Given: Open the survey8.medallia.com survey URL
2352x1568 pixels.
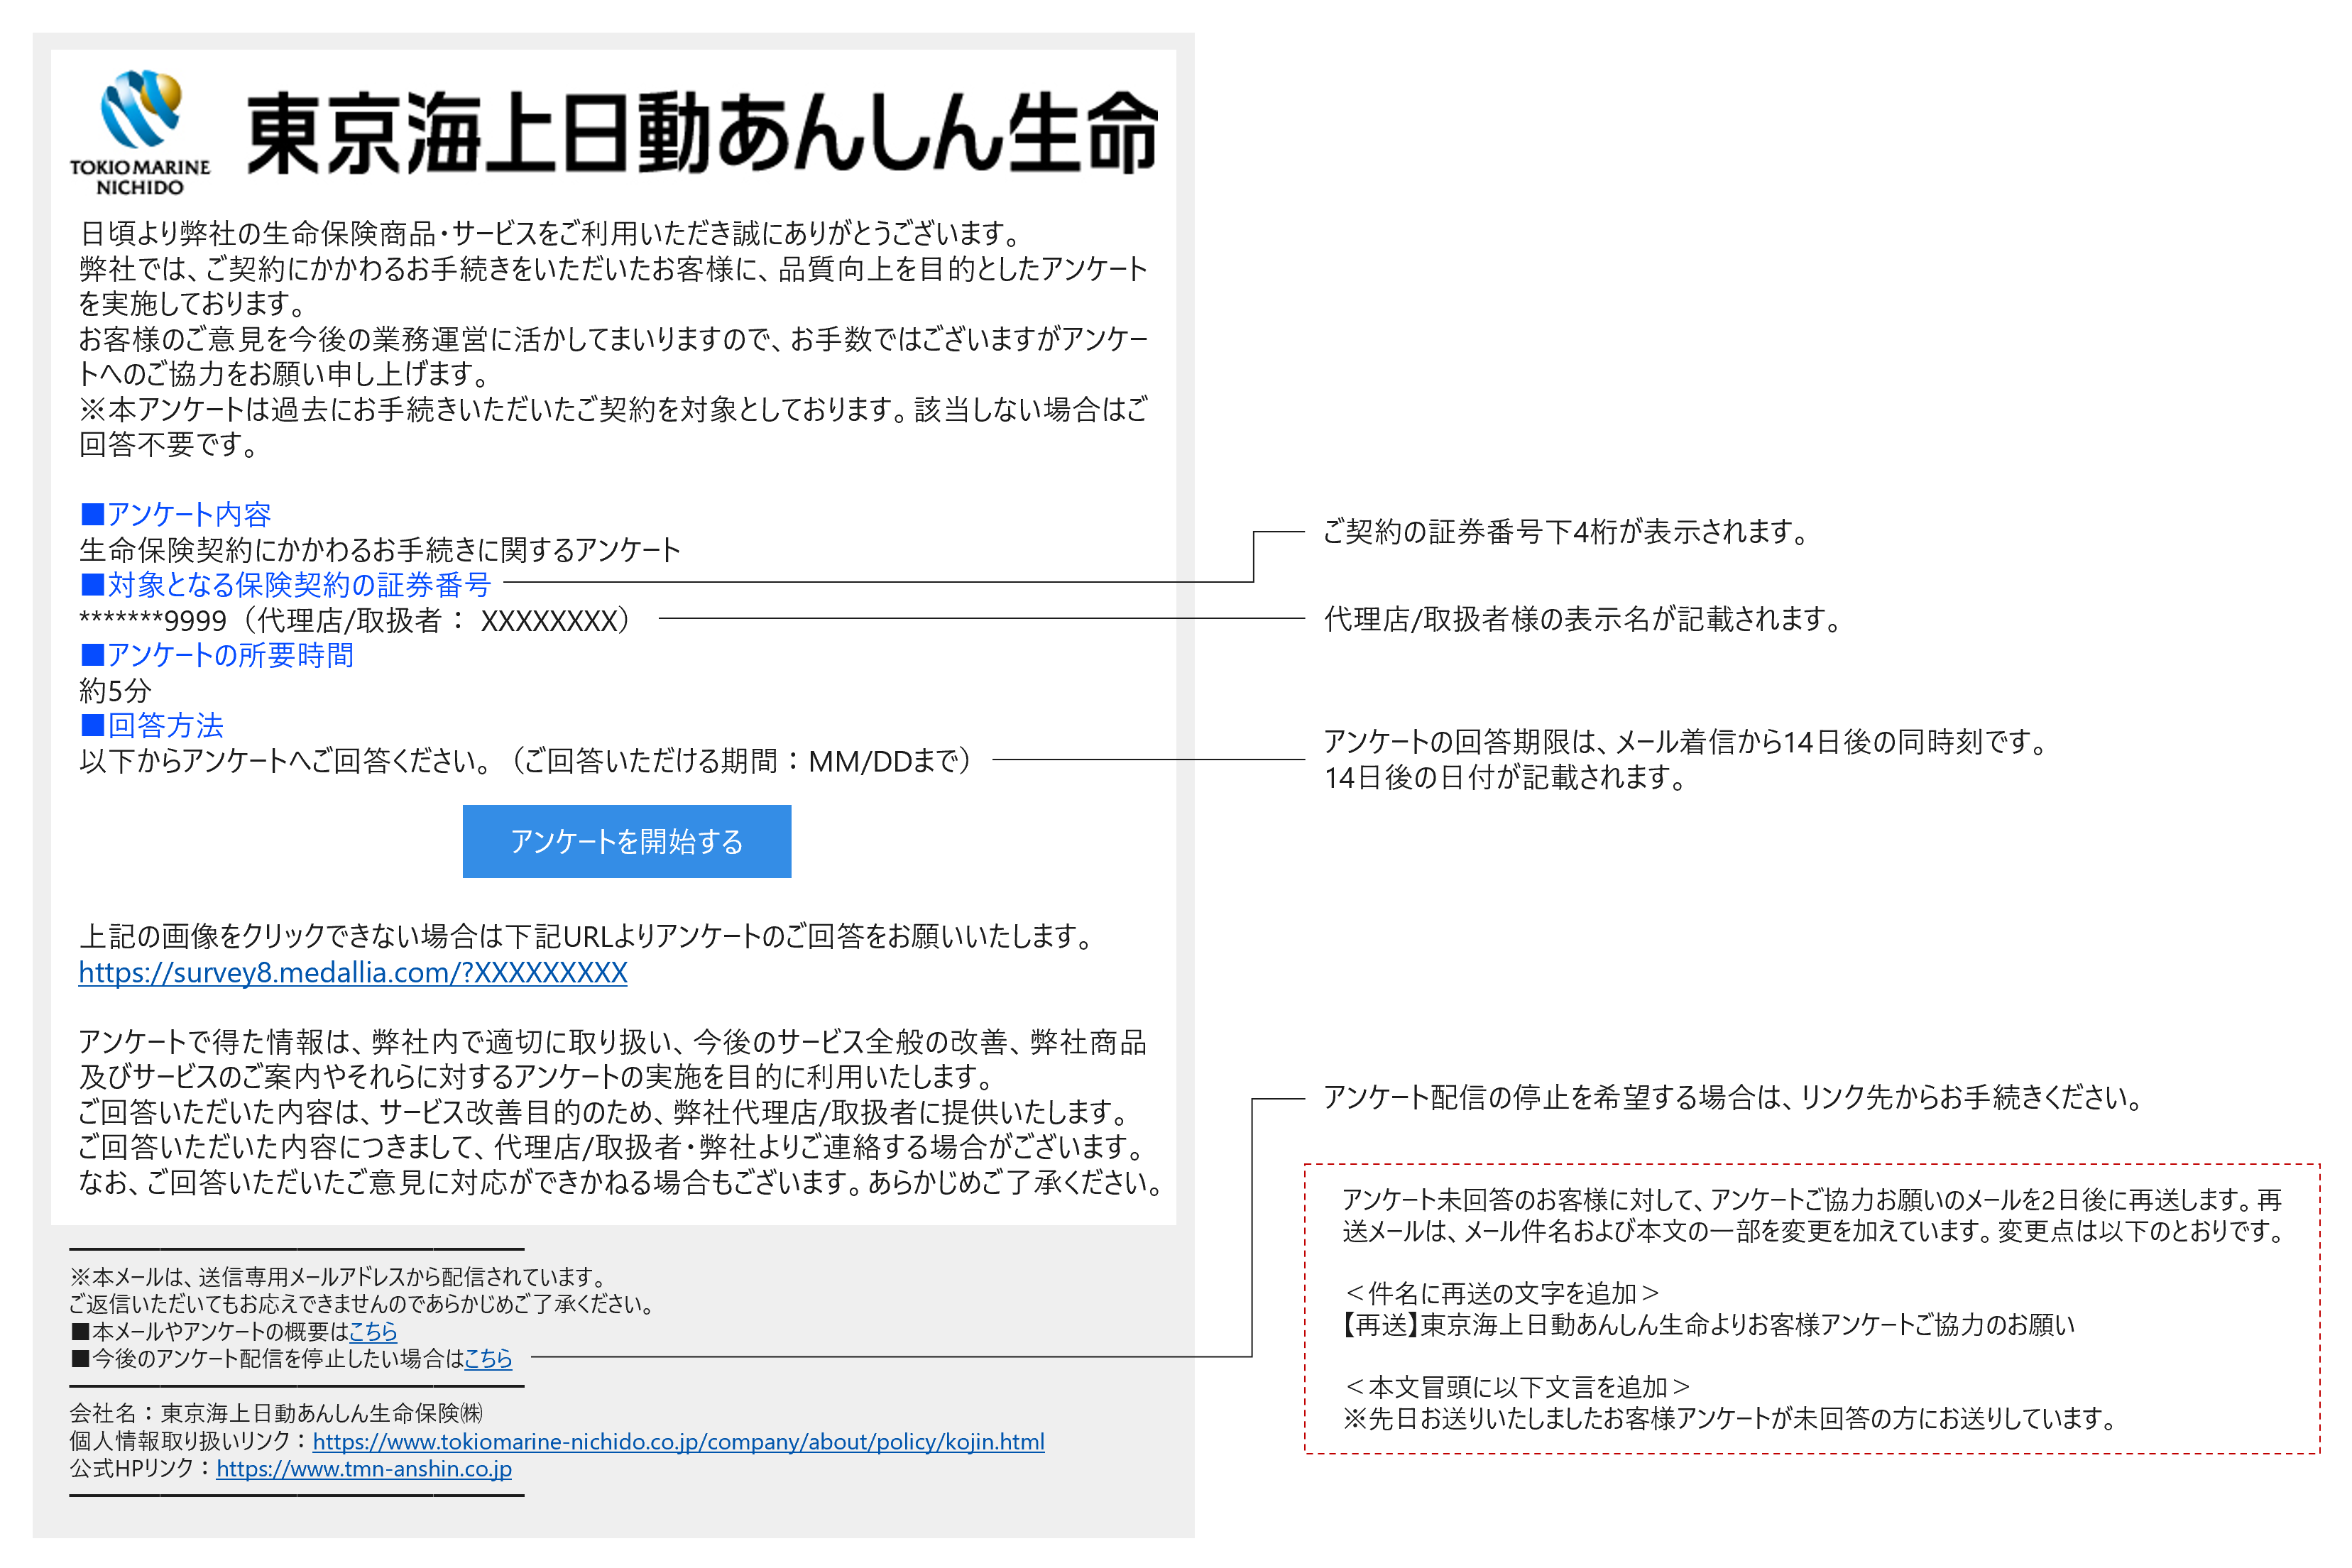Looking at the screenshot, I should pyautogui.click(x=353, y=972).
